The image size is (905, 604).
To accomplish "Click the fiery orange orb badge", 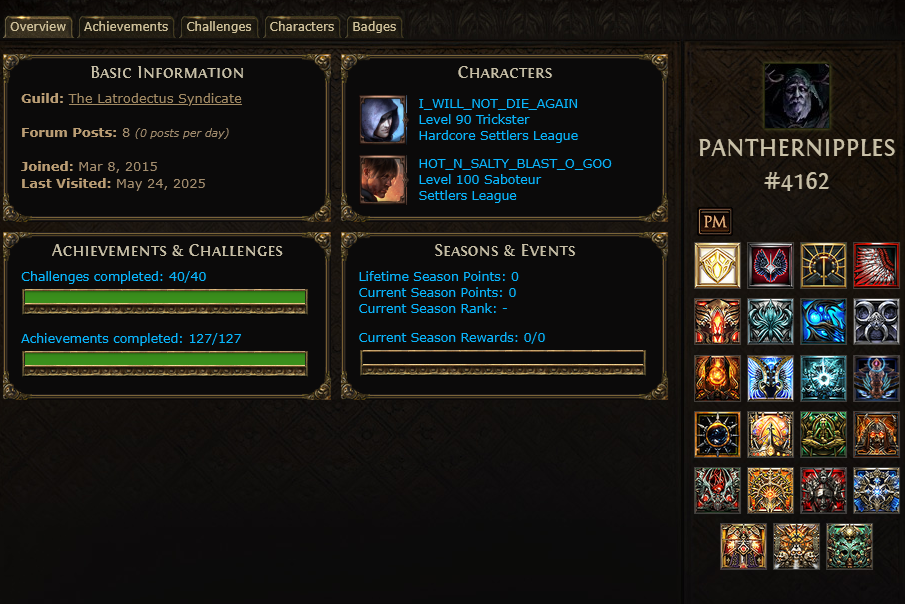I will click(x=717, y=379).
